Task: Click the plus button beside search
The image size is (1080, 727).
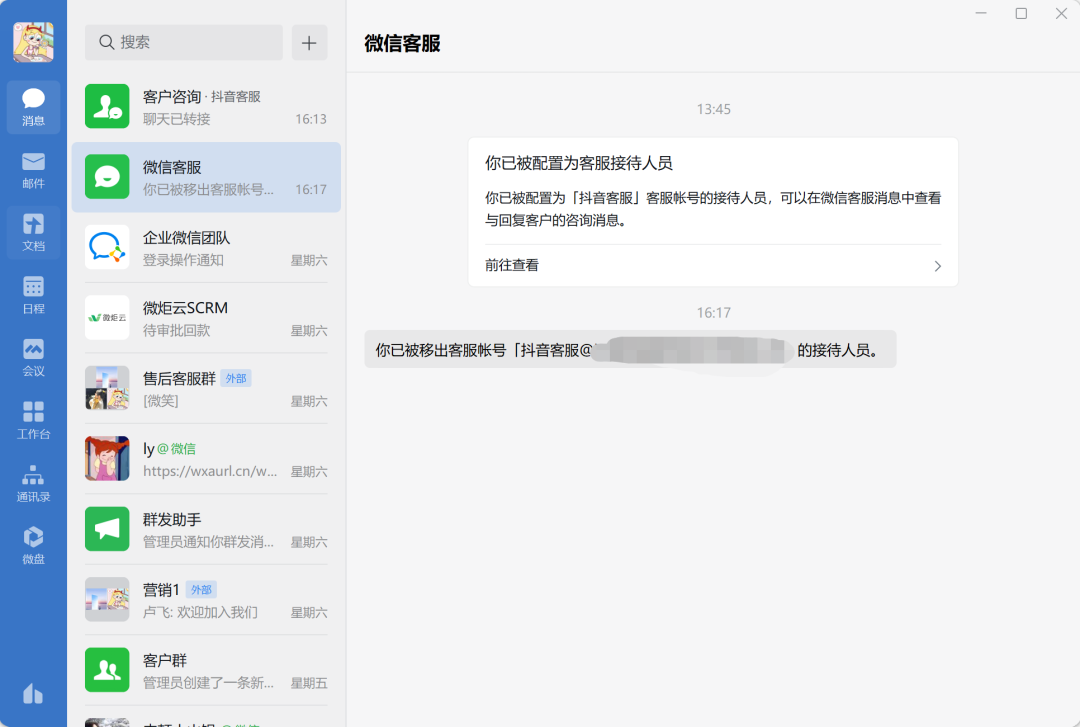Action: 309,42
